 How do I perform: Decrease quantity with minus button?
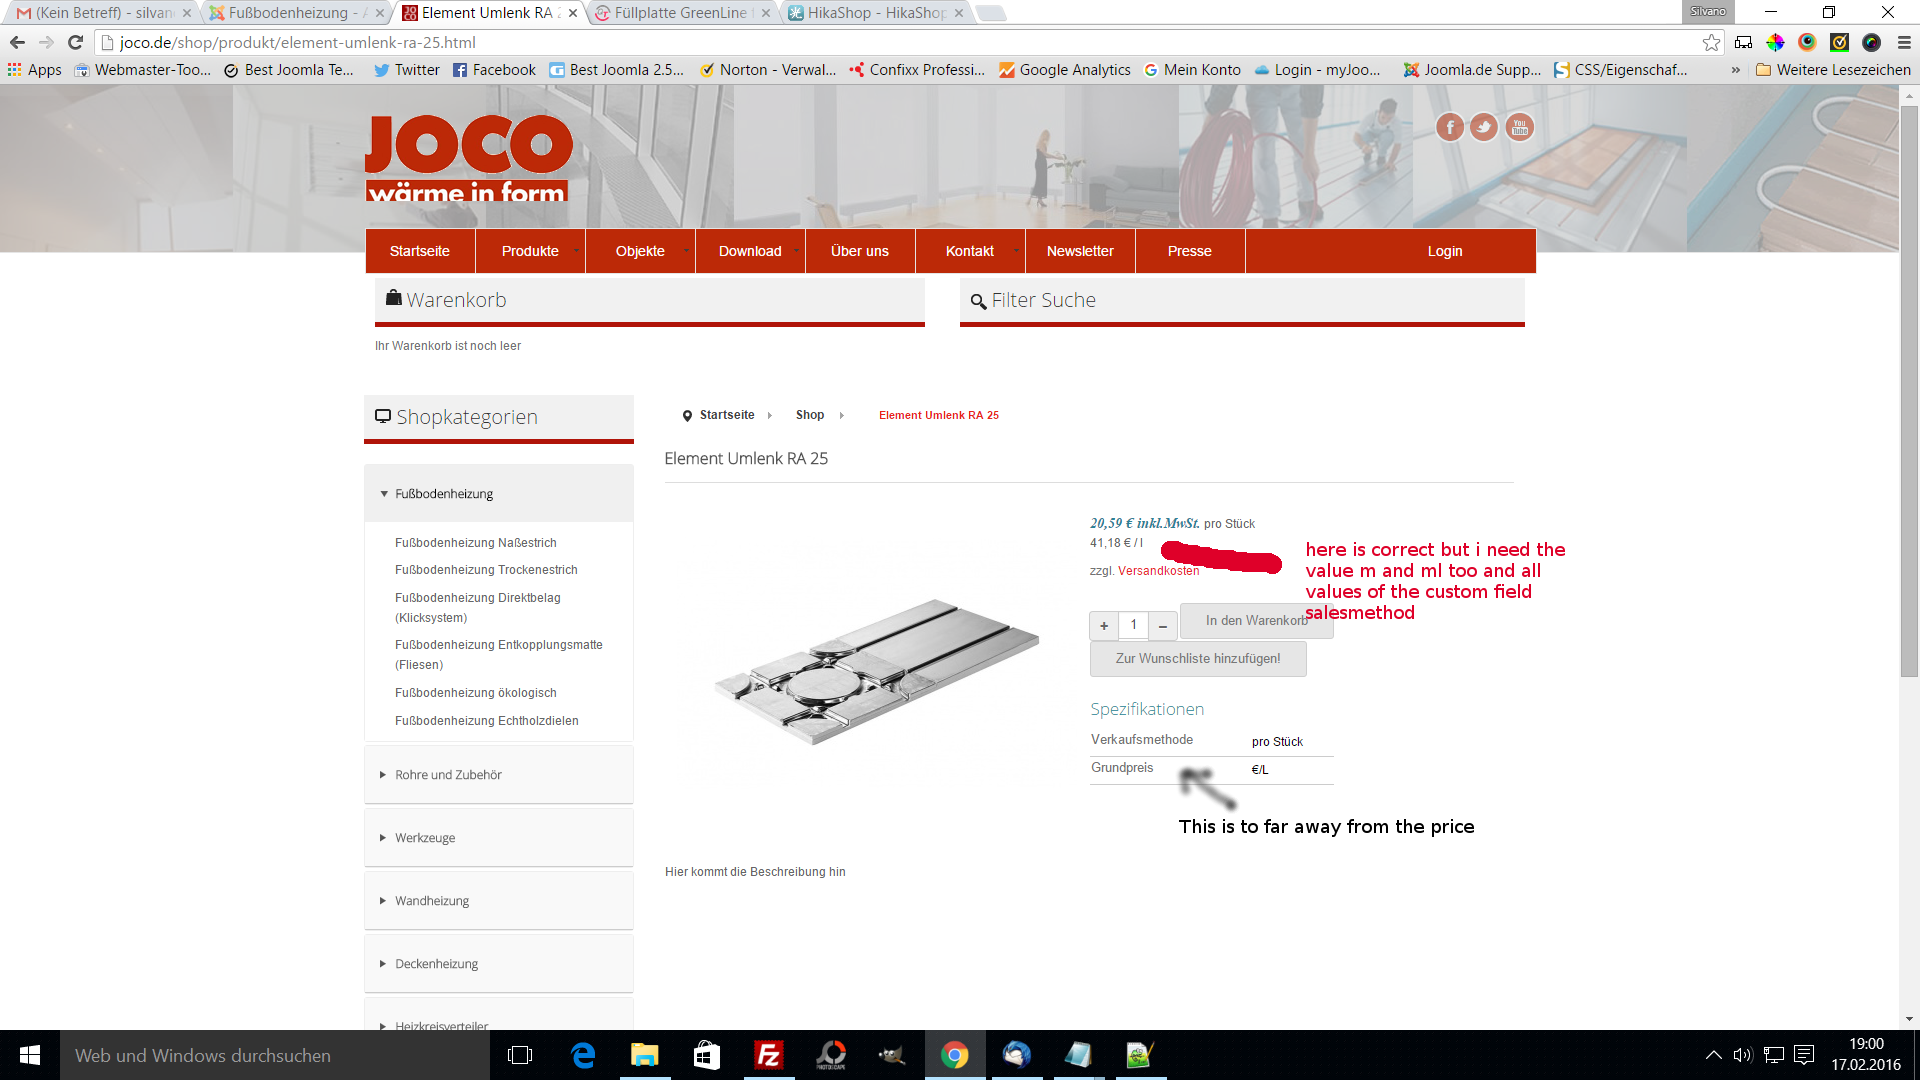click(x=1163, y=625)
